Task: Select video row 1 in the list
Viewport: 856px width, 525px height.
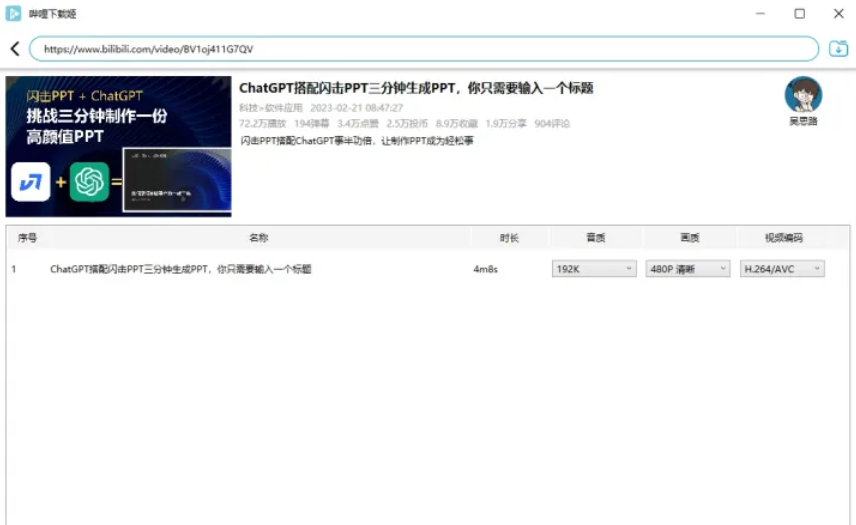Action: pos(428,269)
